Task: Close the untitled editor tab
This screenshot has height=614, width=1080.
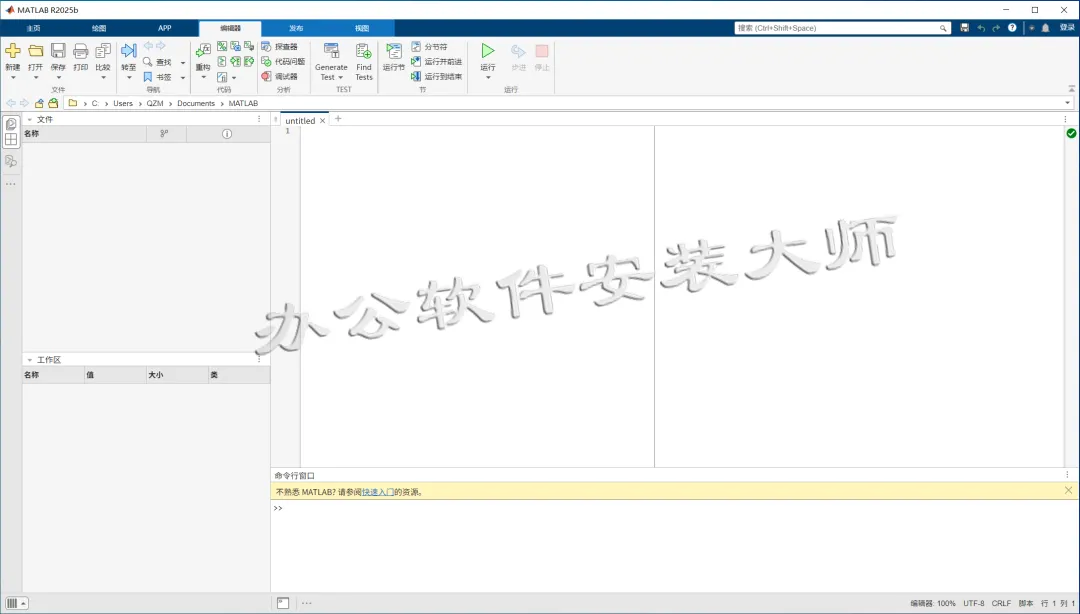Action: coord(322,121)
